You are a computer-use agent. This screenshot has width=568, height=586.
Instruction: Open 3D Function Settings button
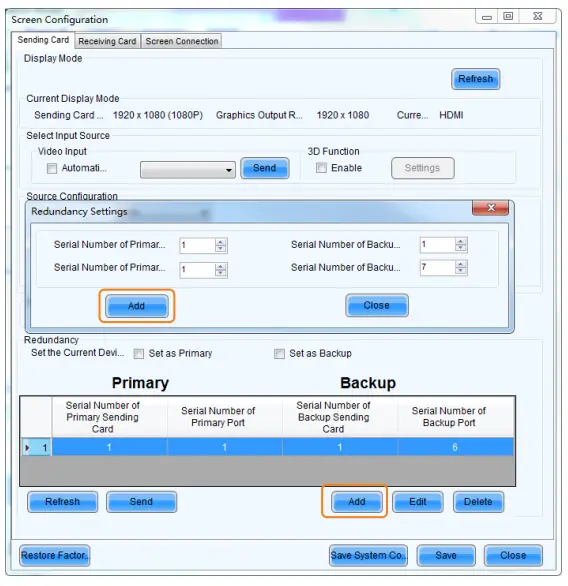(423, 168)
